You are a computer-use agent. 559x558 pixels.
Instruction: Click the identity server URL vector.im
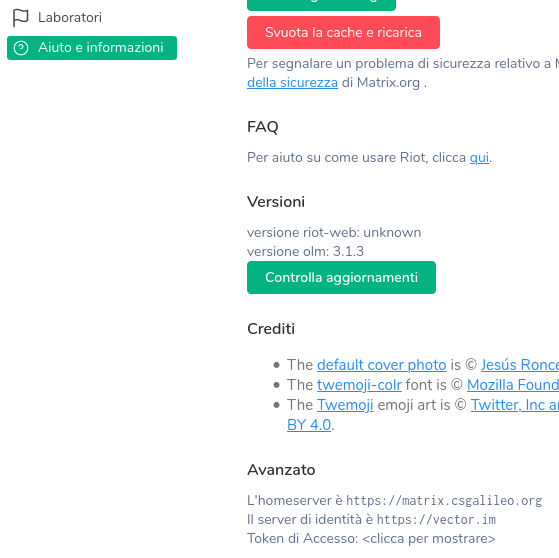pyautogui.click(x=436, y=519)
